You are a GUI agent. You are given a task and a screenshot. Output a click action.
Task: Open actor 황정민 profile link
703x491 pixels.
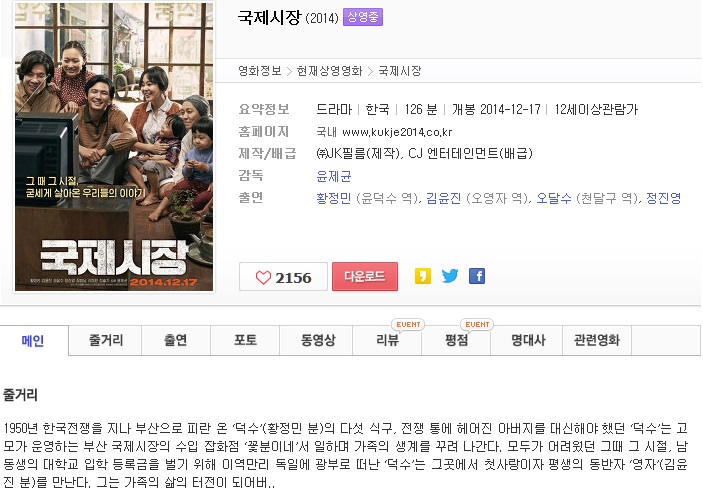(x=334, y=198)
